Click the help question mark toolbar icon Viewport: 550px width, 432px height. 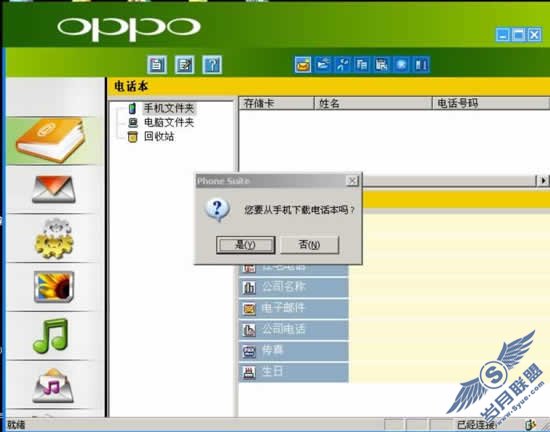[x=212, y=65]
